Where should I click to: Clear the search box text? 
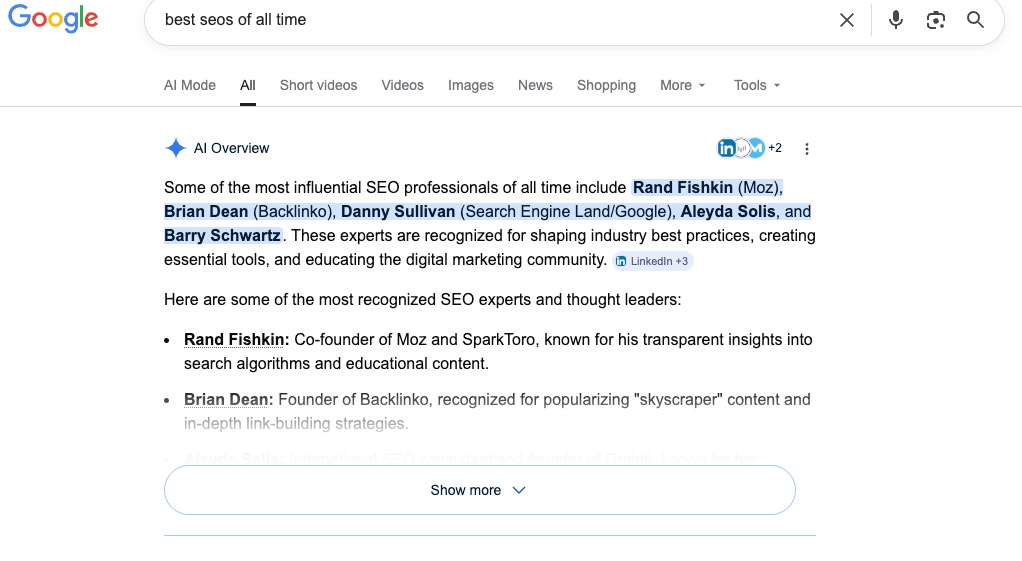[846, 20]
